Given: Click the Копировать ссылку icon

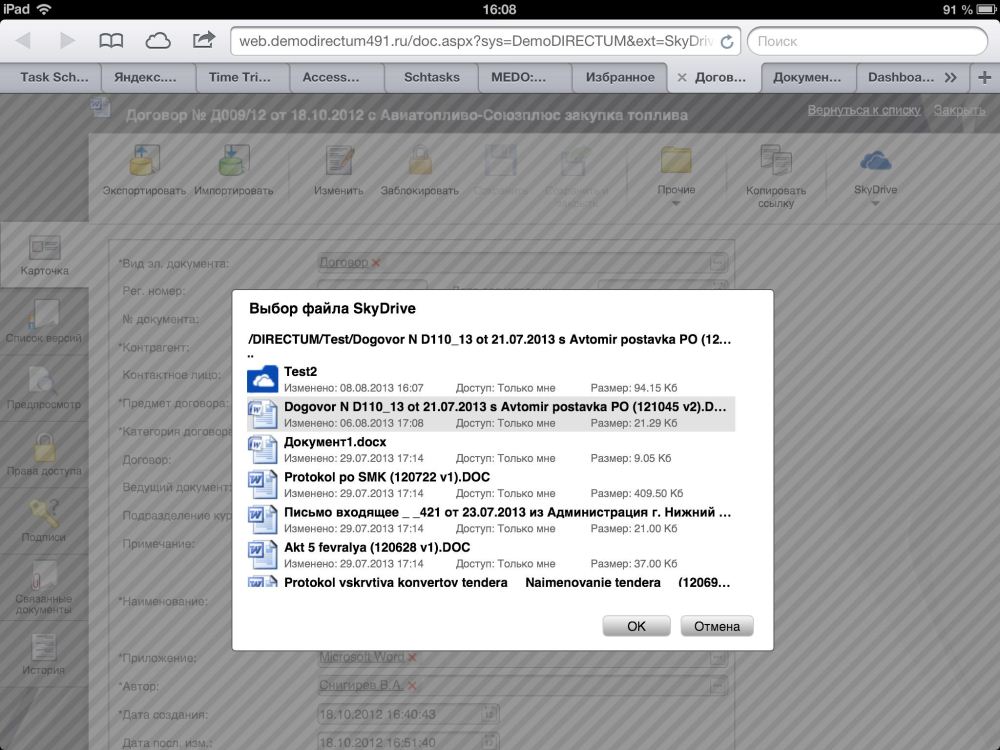Looking at the screenshot, I should tap(776, 159).
